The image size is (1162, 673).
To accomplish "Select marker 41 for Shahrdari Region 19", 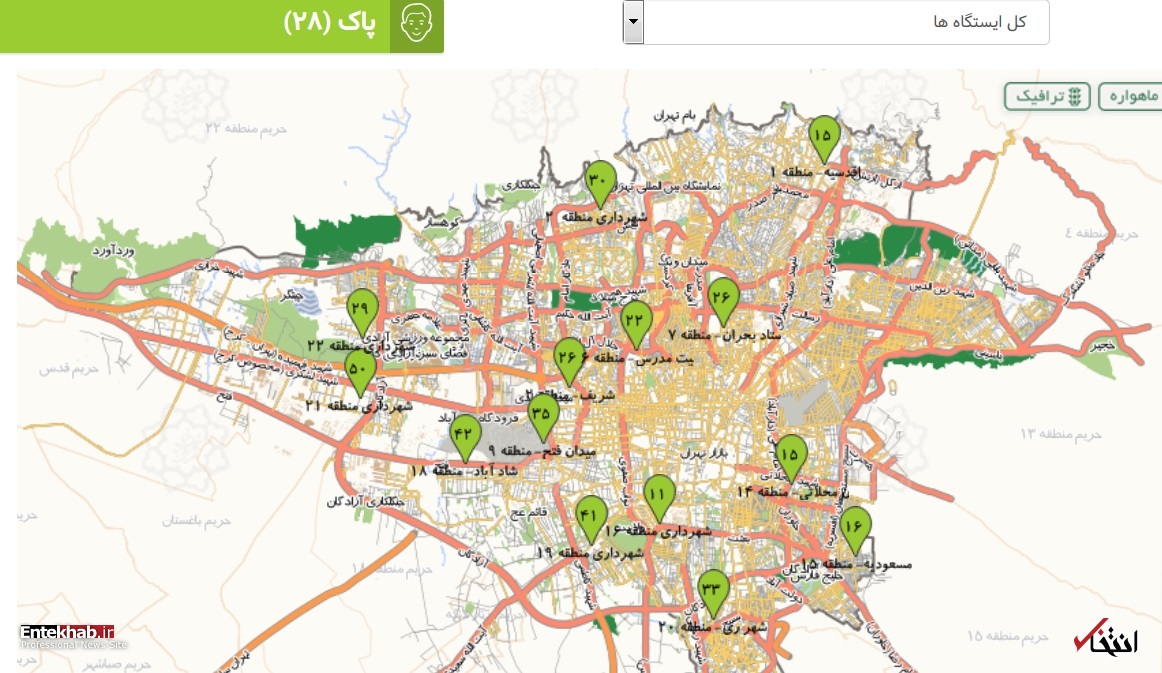I will (x=591, y=518).
